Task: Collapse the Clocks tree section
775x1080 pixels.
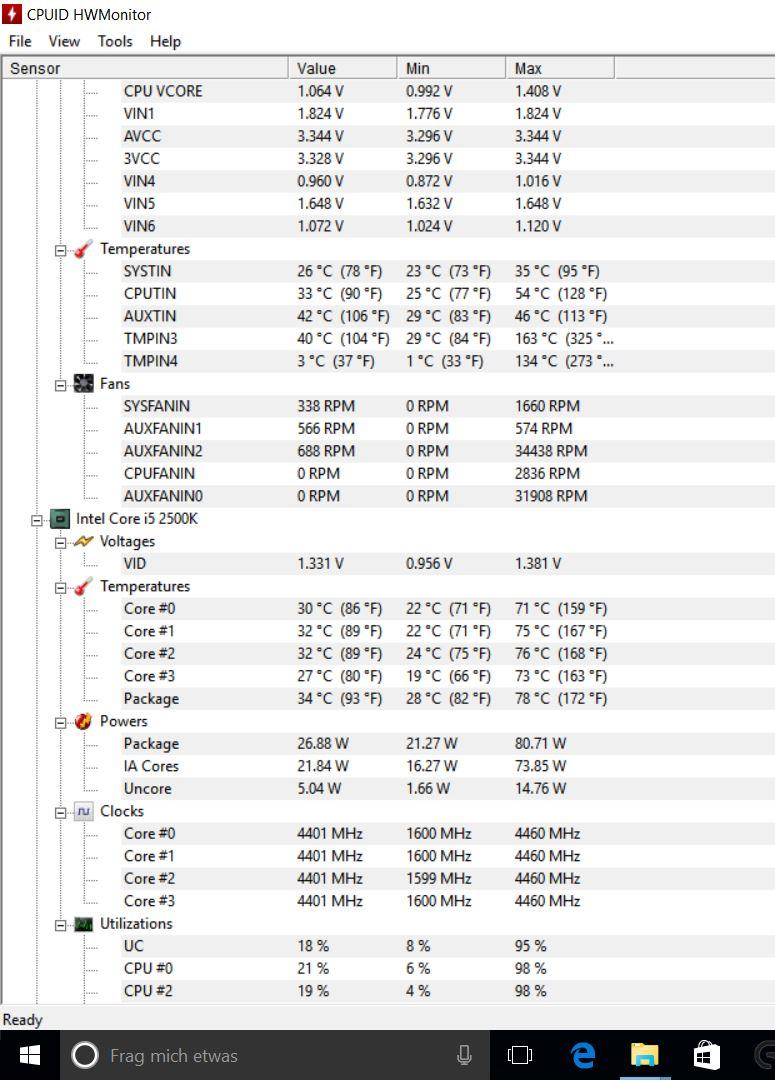Action: click(x=60, y=812)
